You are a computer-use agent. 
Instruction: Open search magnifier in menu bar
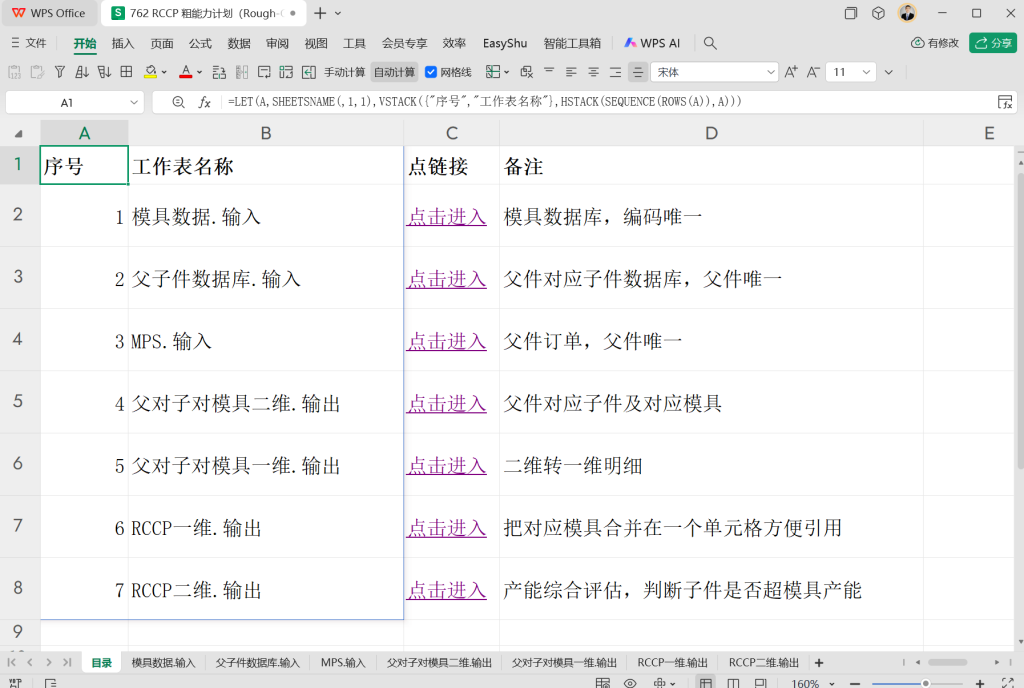coord(710,43)
